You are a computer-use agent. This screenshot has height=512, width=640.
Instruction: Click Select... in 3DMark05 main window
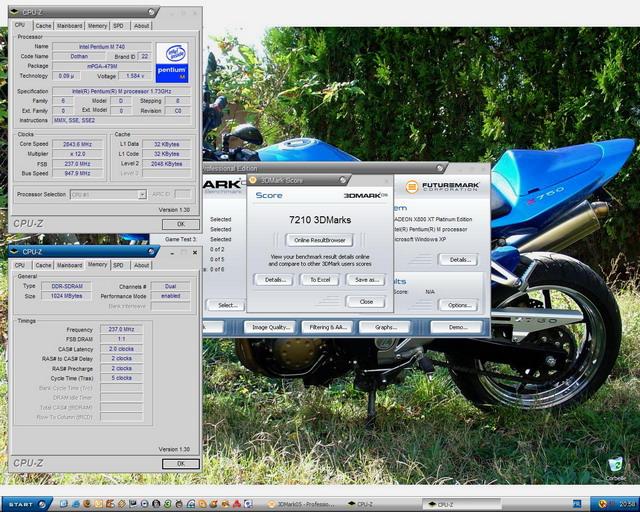(x=227, y=305)
